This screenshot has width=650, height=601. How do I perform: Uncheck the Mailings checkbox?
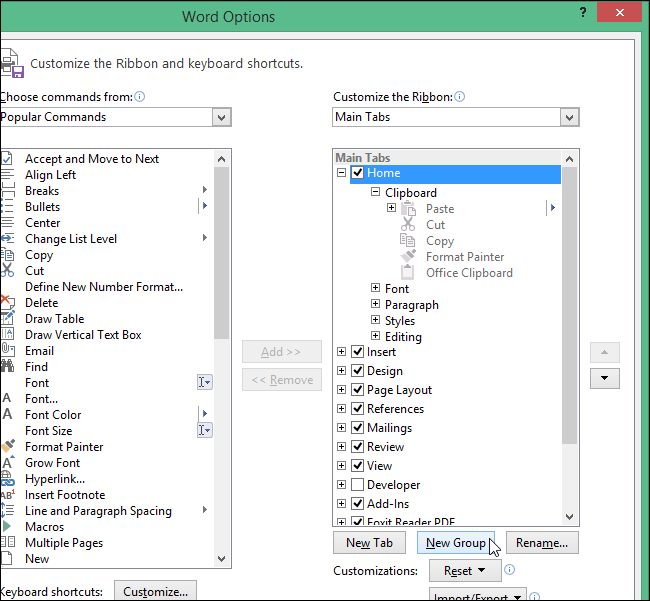357,427
